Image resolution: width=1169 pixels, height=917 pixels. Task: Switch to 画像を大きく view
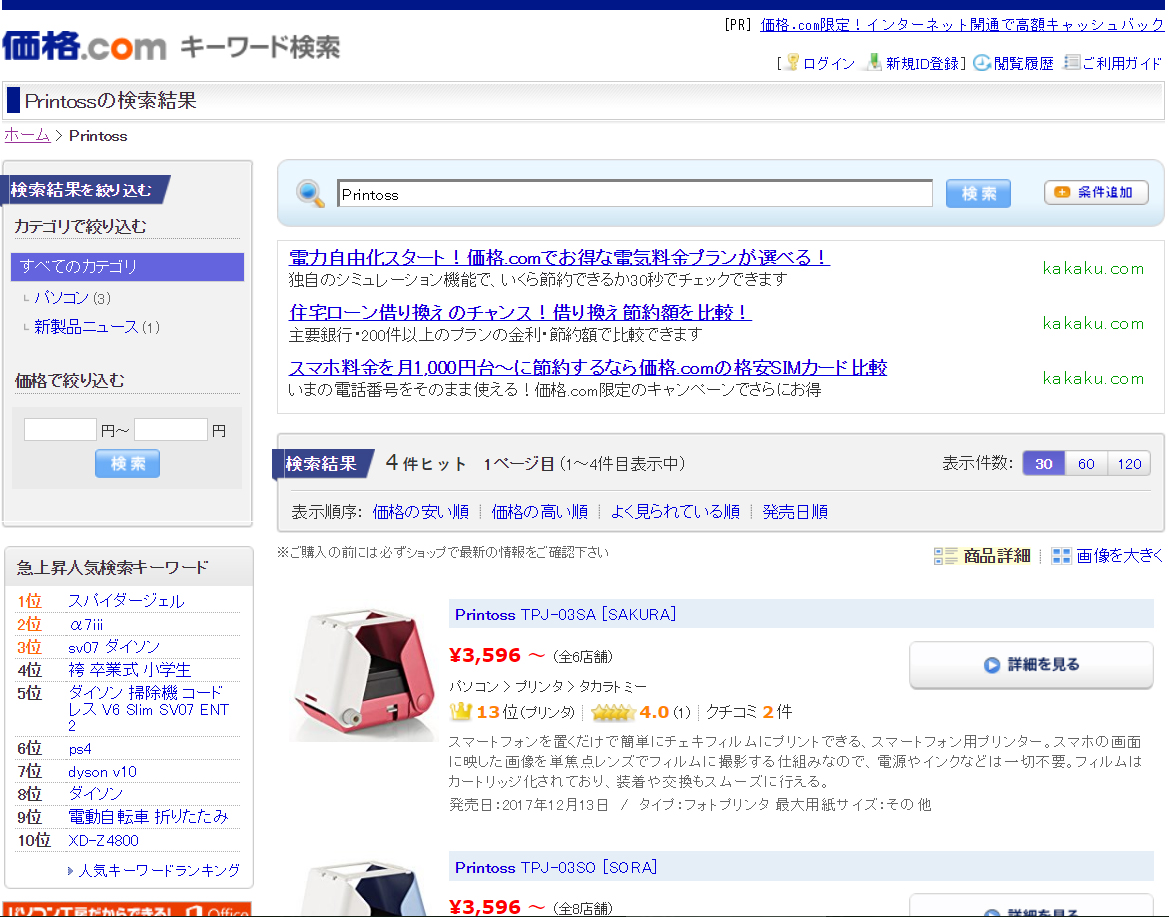pyautogui.click(x=1119, y=556)
